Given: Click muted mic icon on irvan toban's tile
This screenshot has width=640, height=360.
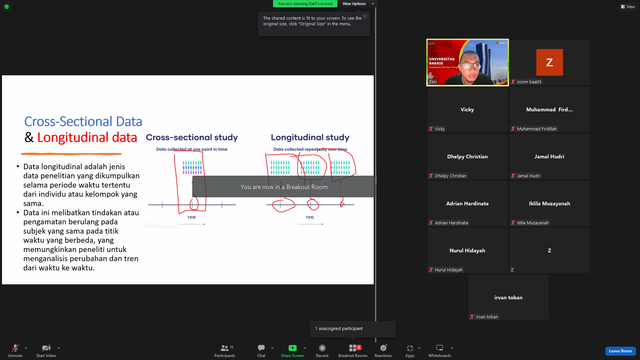Looking at the screenshot, I should point(472,317).
